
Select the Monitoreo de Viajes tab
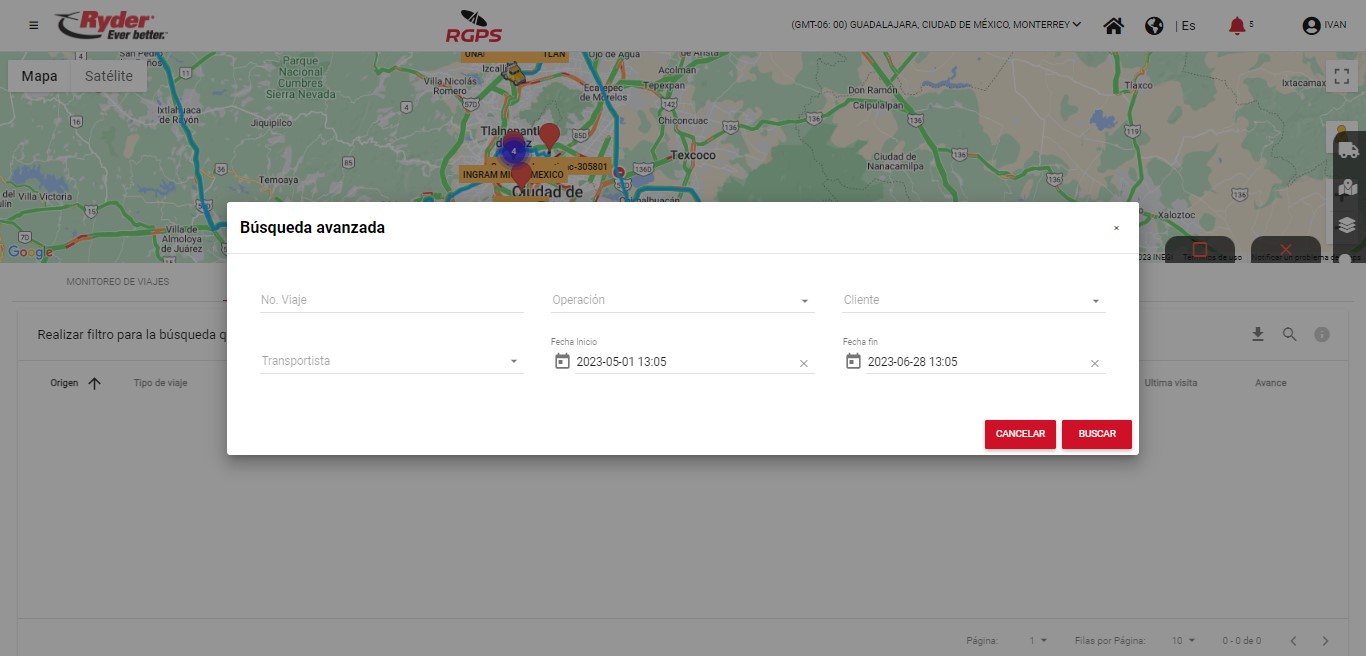coord(118,282)
